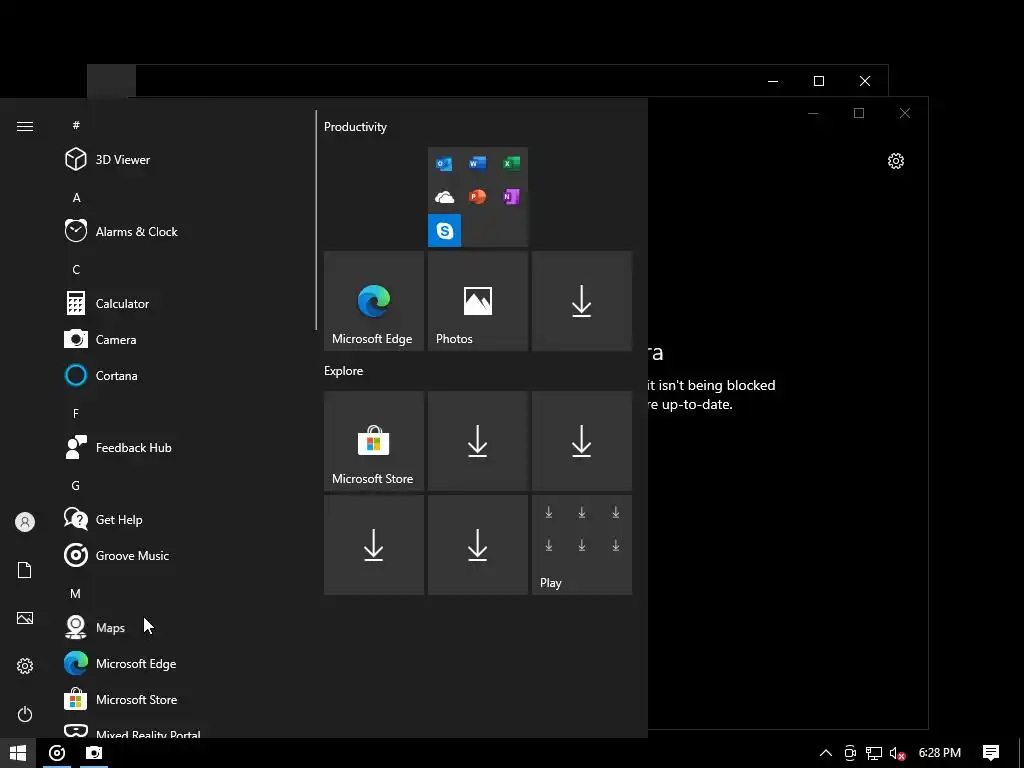The width and height of the screenshot is (1024, 768).
Task: Open network tray icon
Action: 874,753
